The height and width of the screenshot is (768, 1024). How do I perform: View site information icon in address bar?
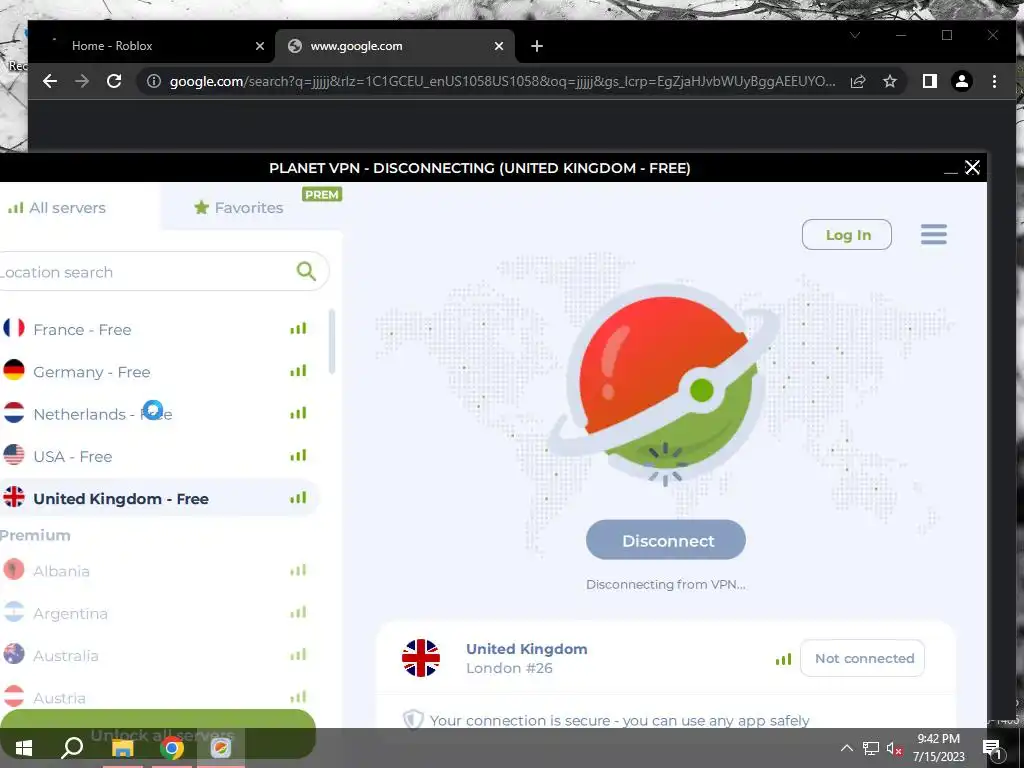pos(153,81)
